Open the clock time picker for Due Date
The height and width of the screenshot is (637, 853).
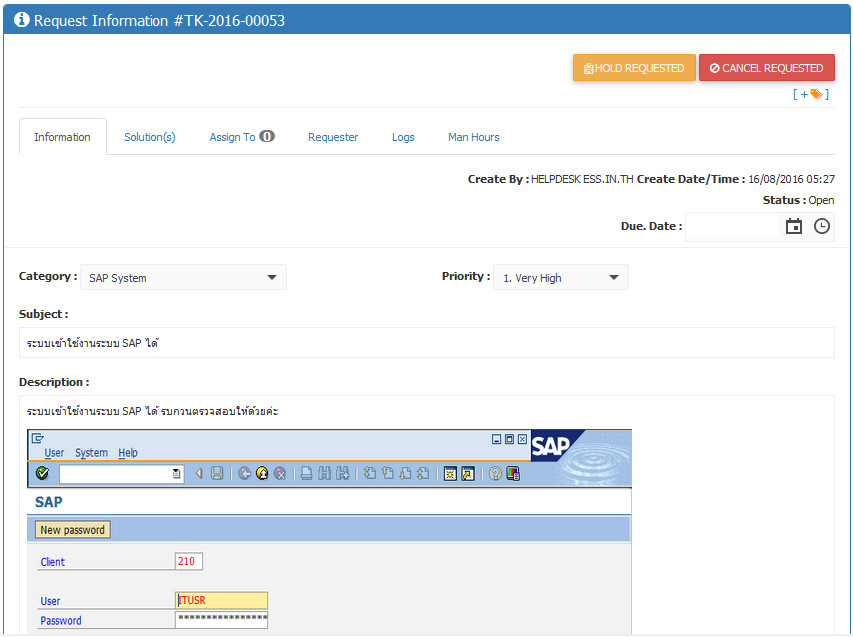point(821,226)
